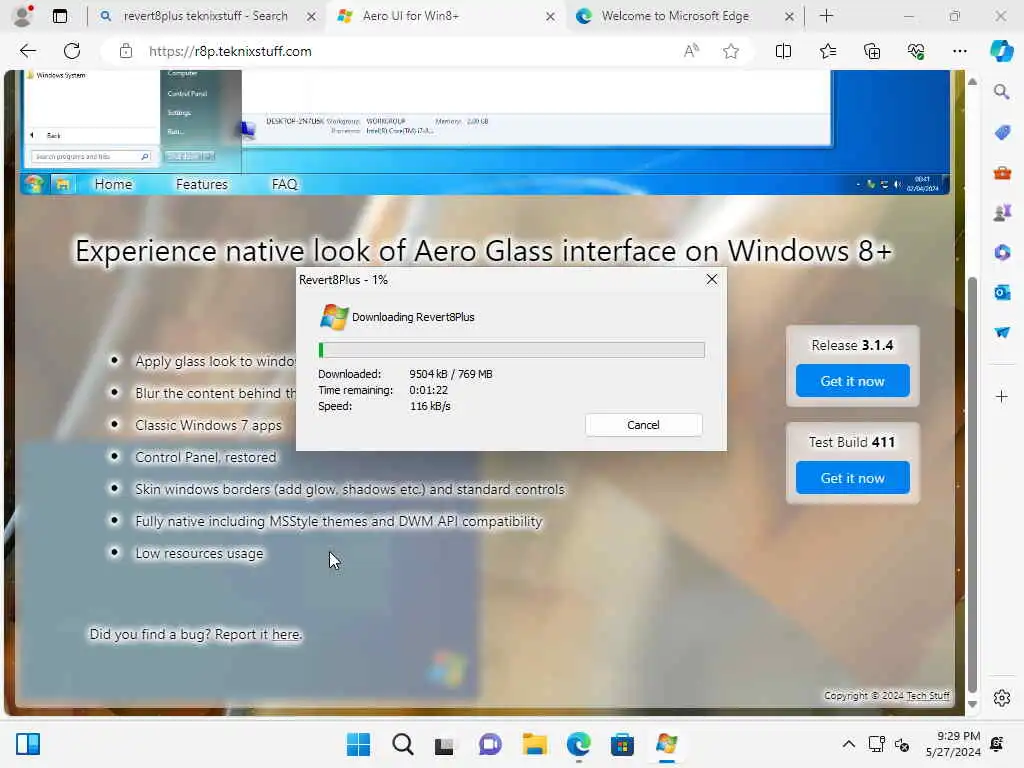1024x768 pixels.
Task: Open Revert8Plus installer taskbar icon
Action: click(666, 744)
